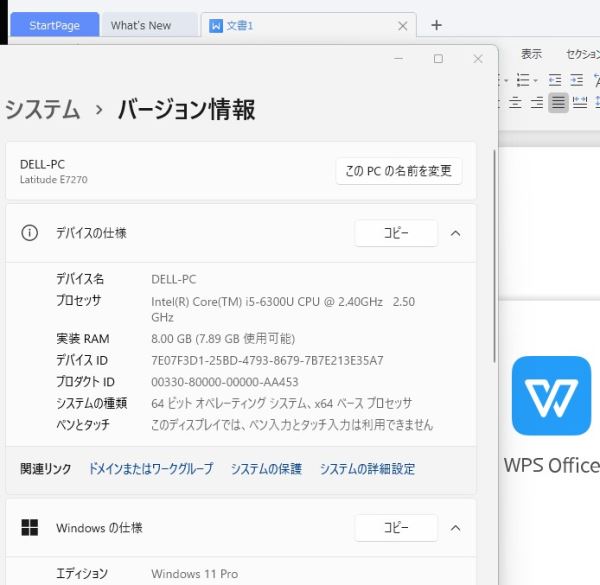The height and width of the screenshot is (585, 600).
Task: Click the info icon beside デバイスの仕様
Action: click(29, 233)
